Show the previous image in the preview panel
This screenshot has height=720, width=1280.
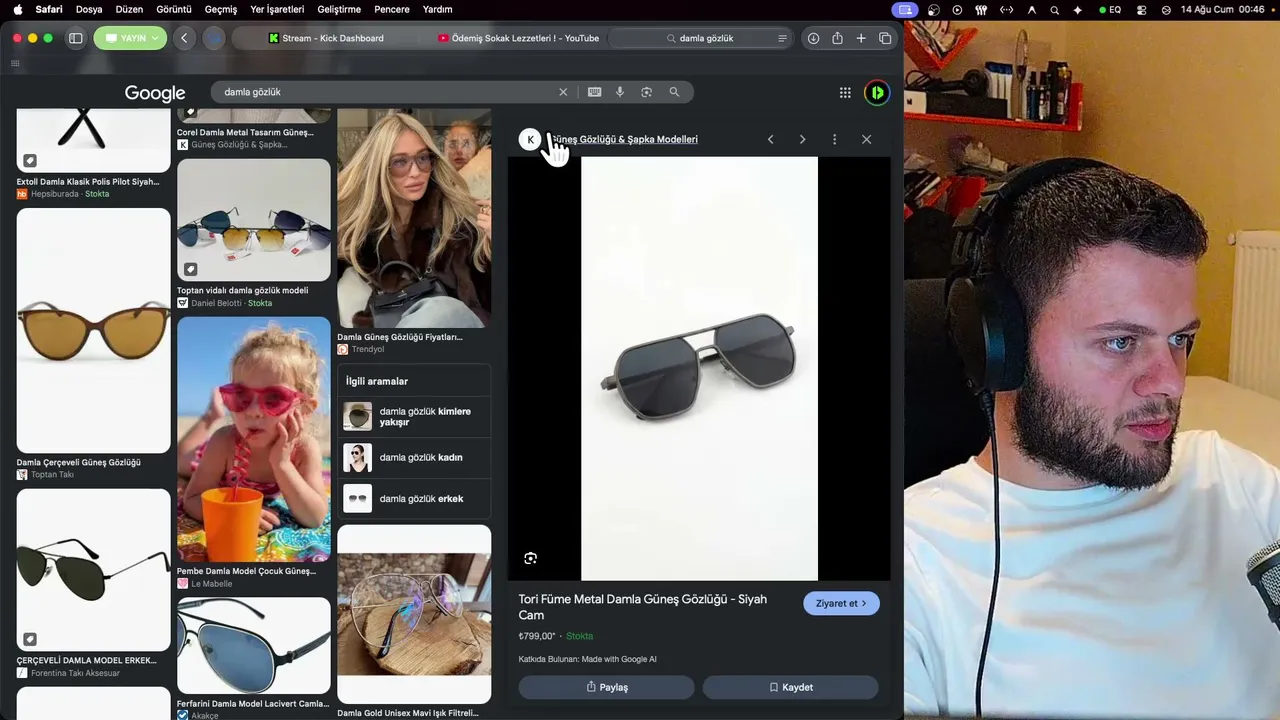click(770, 139)
